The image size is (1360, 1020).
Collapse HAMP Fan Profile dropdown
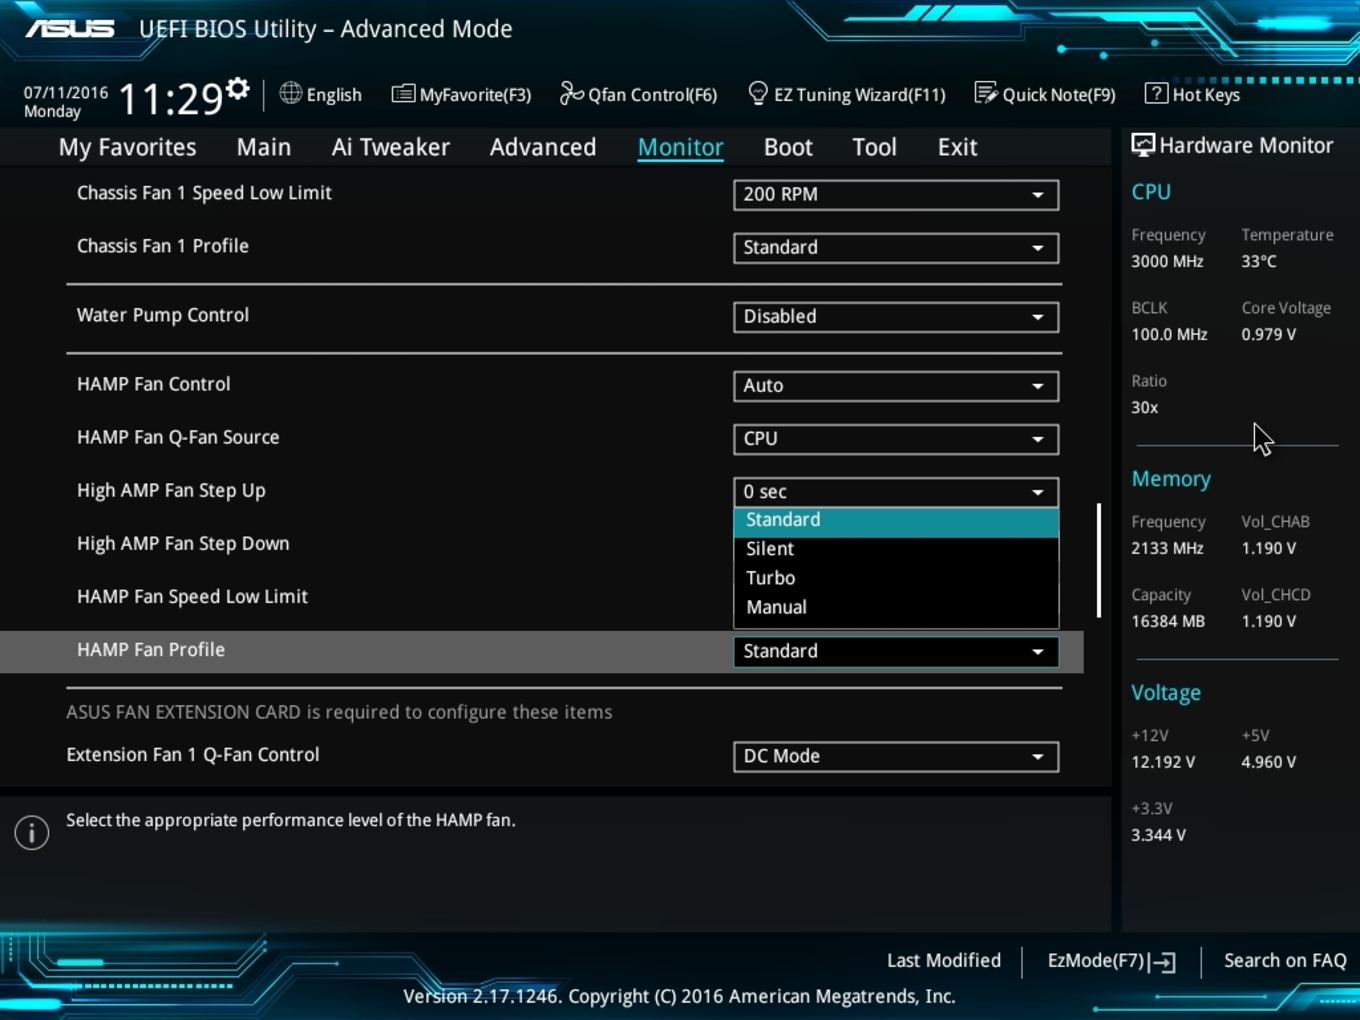point(896,651)
